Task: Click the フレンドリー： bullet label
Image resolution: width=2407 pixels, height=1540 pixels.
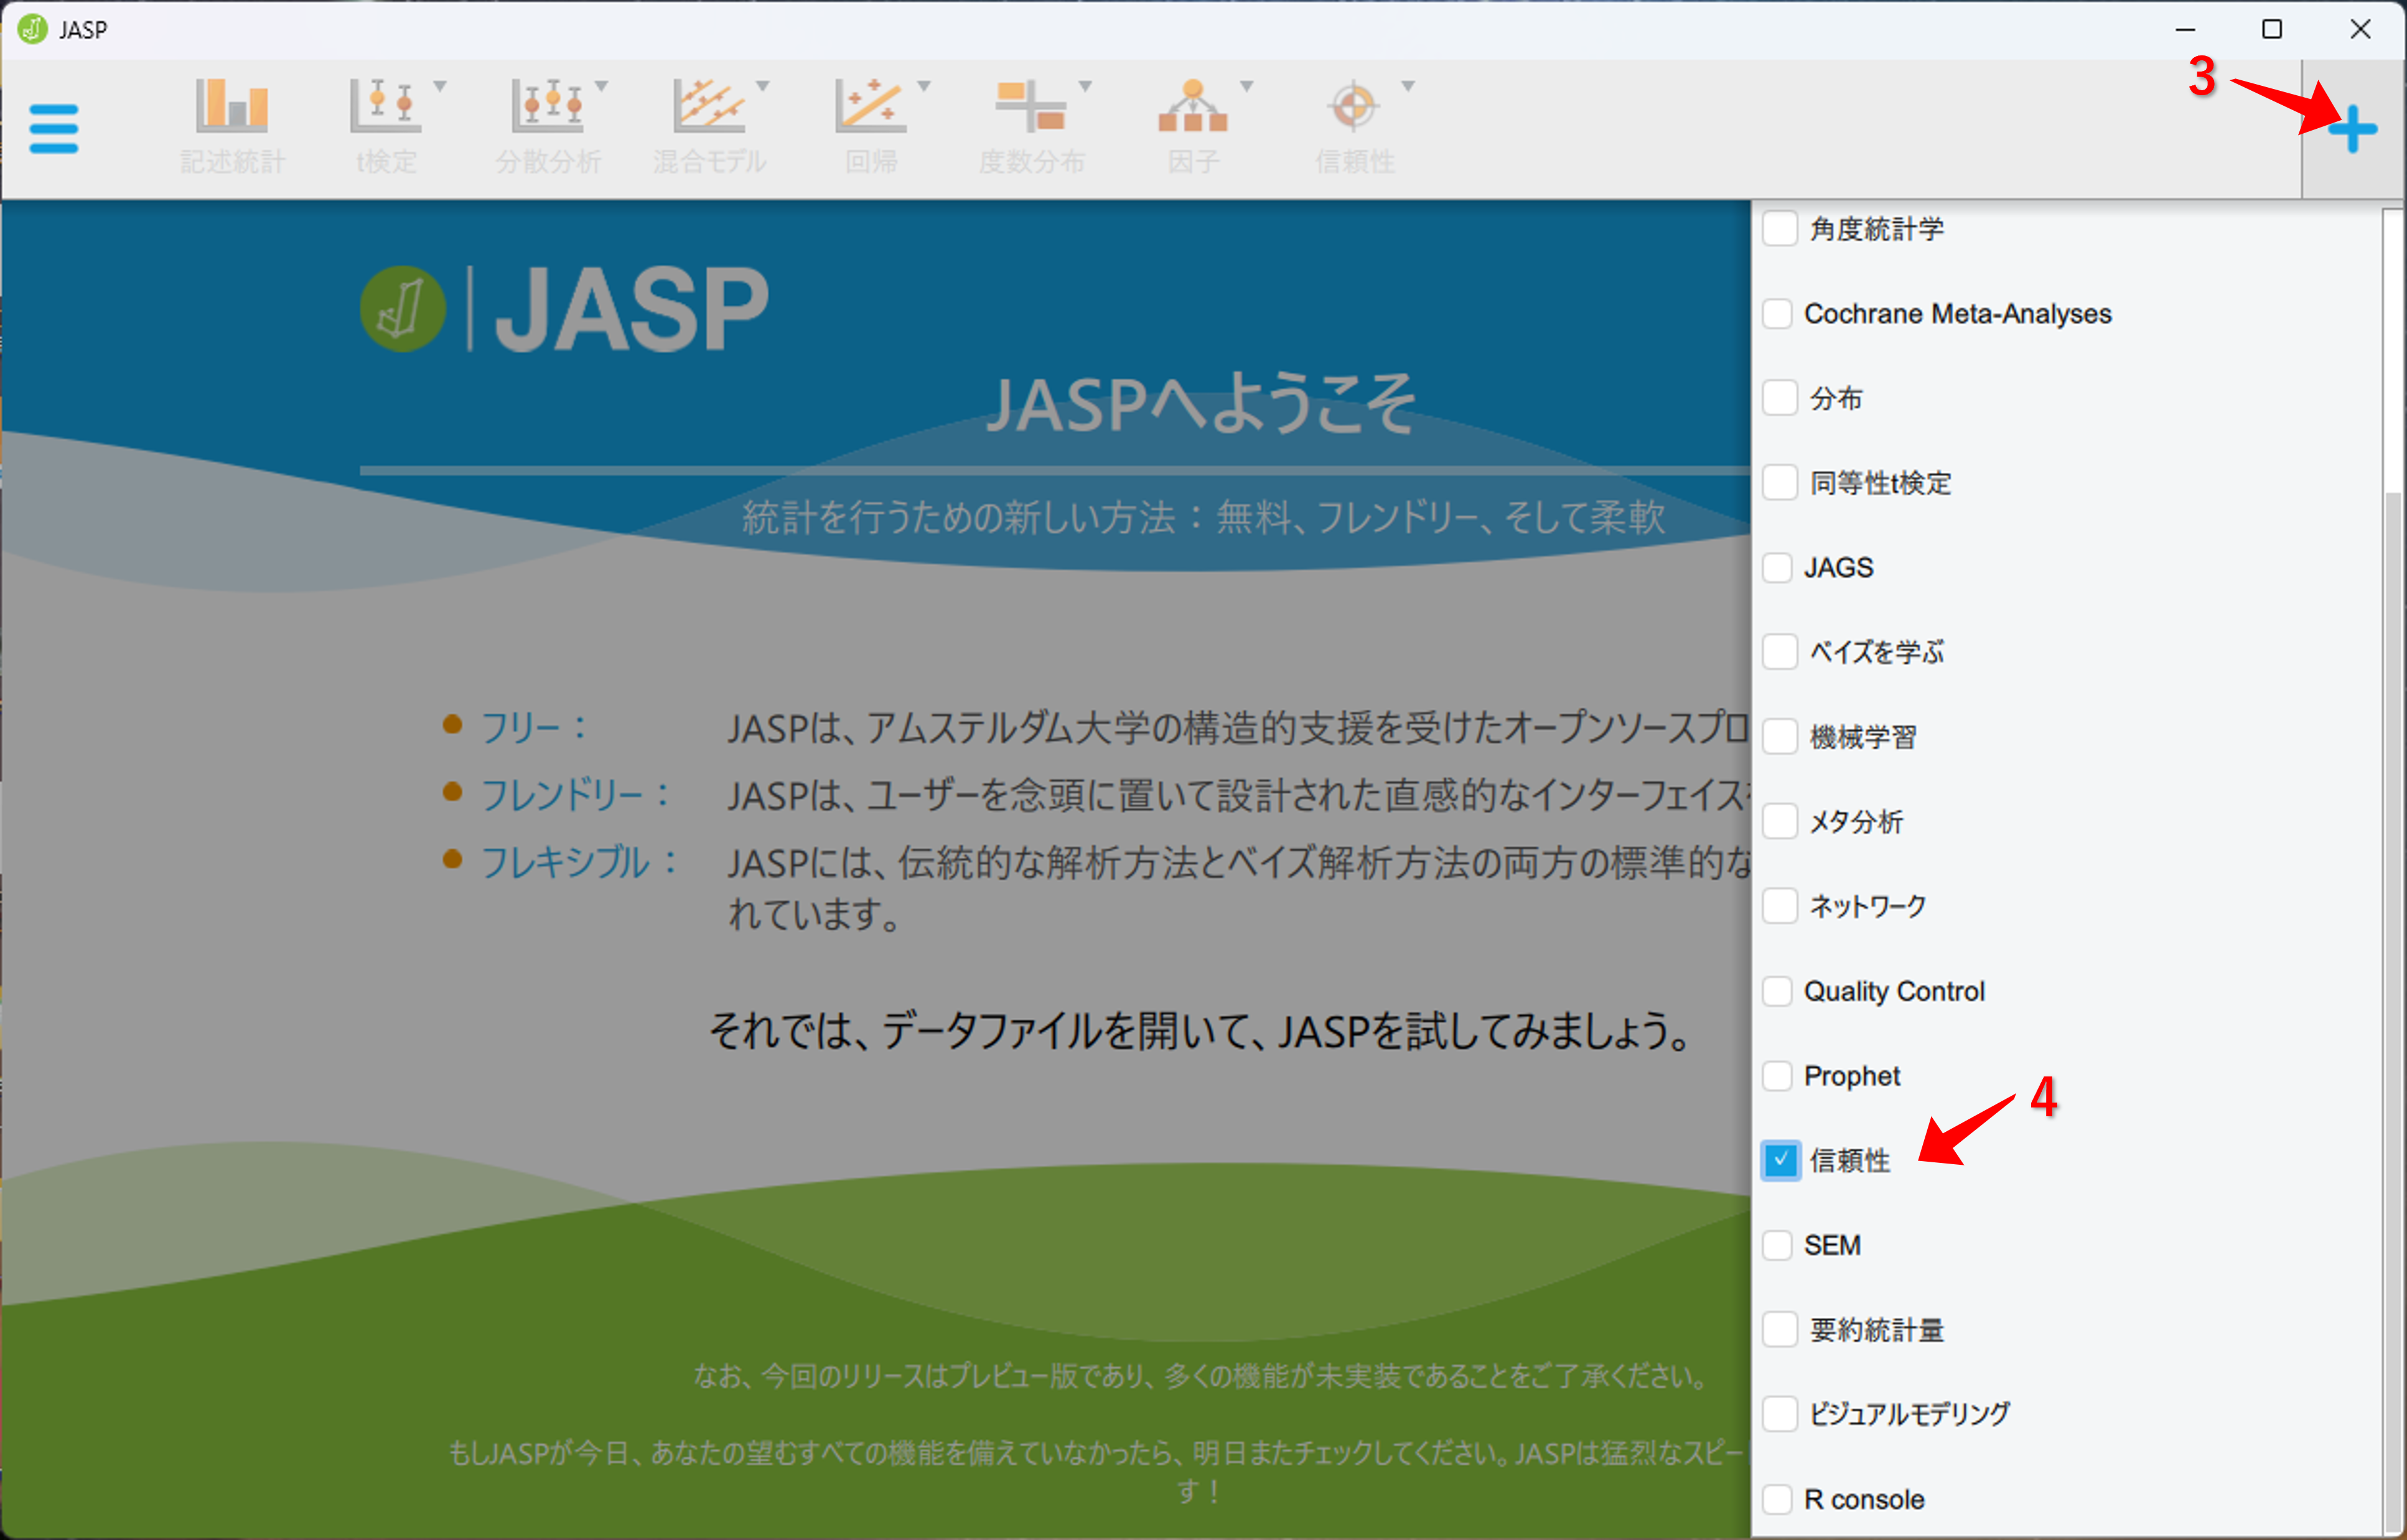Action: click(x=576, y=795)
